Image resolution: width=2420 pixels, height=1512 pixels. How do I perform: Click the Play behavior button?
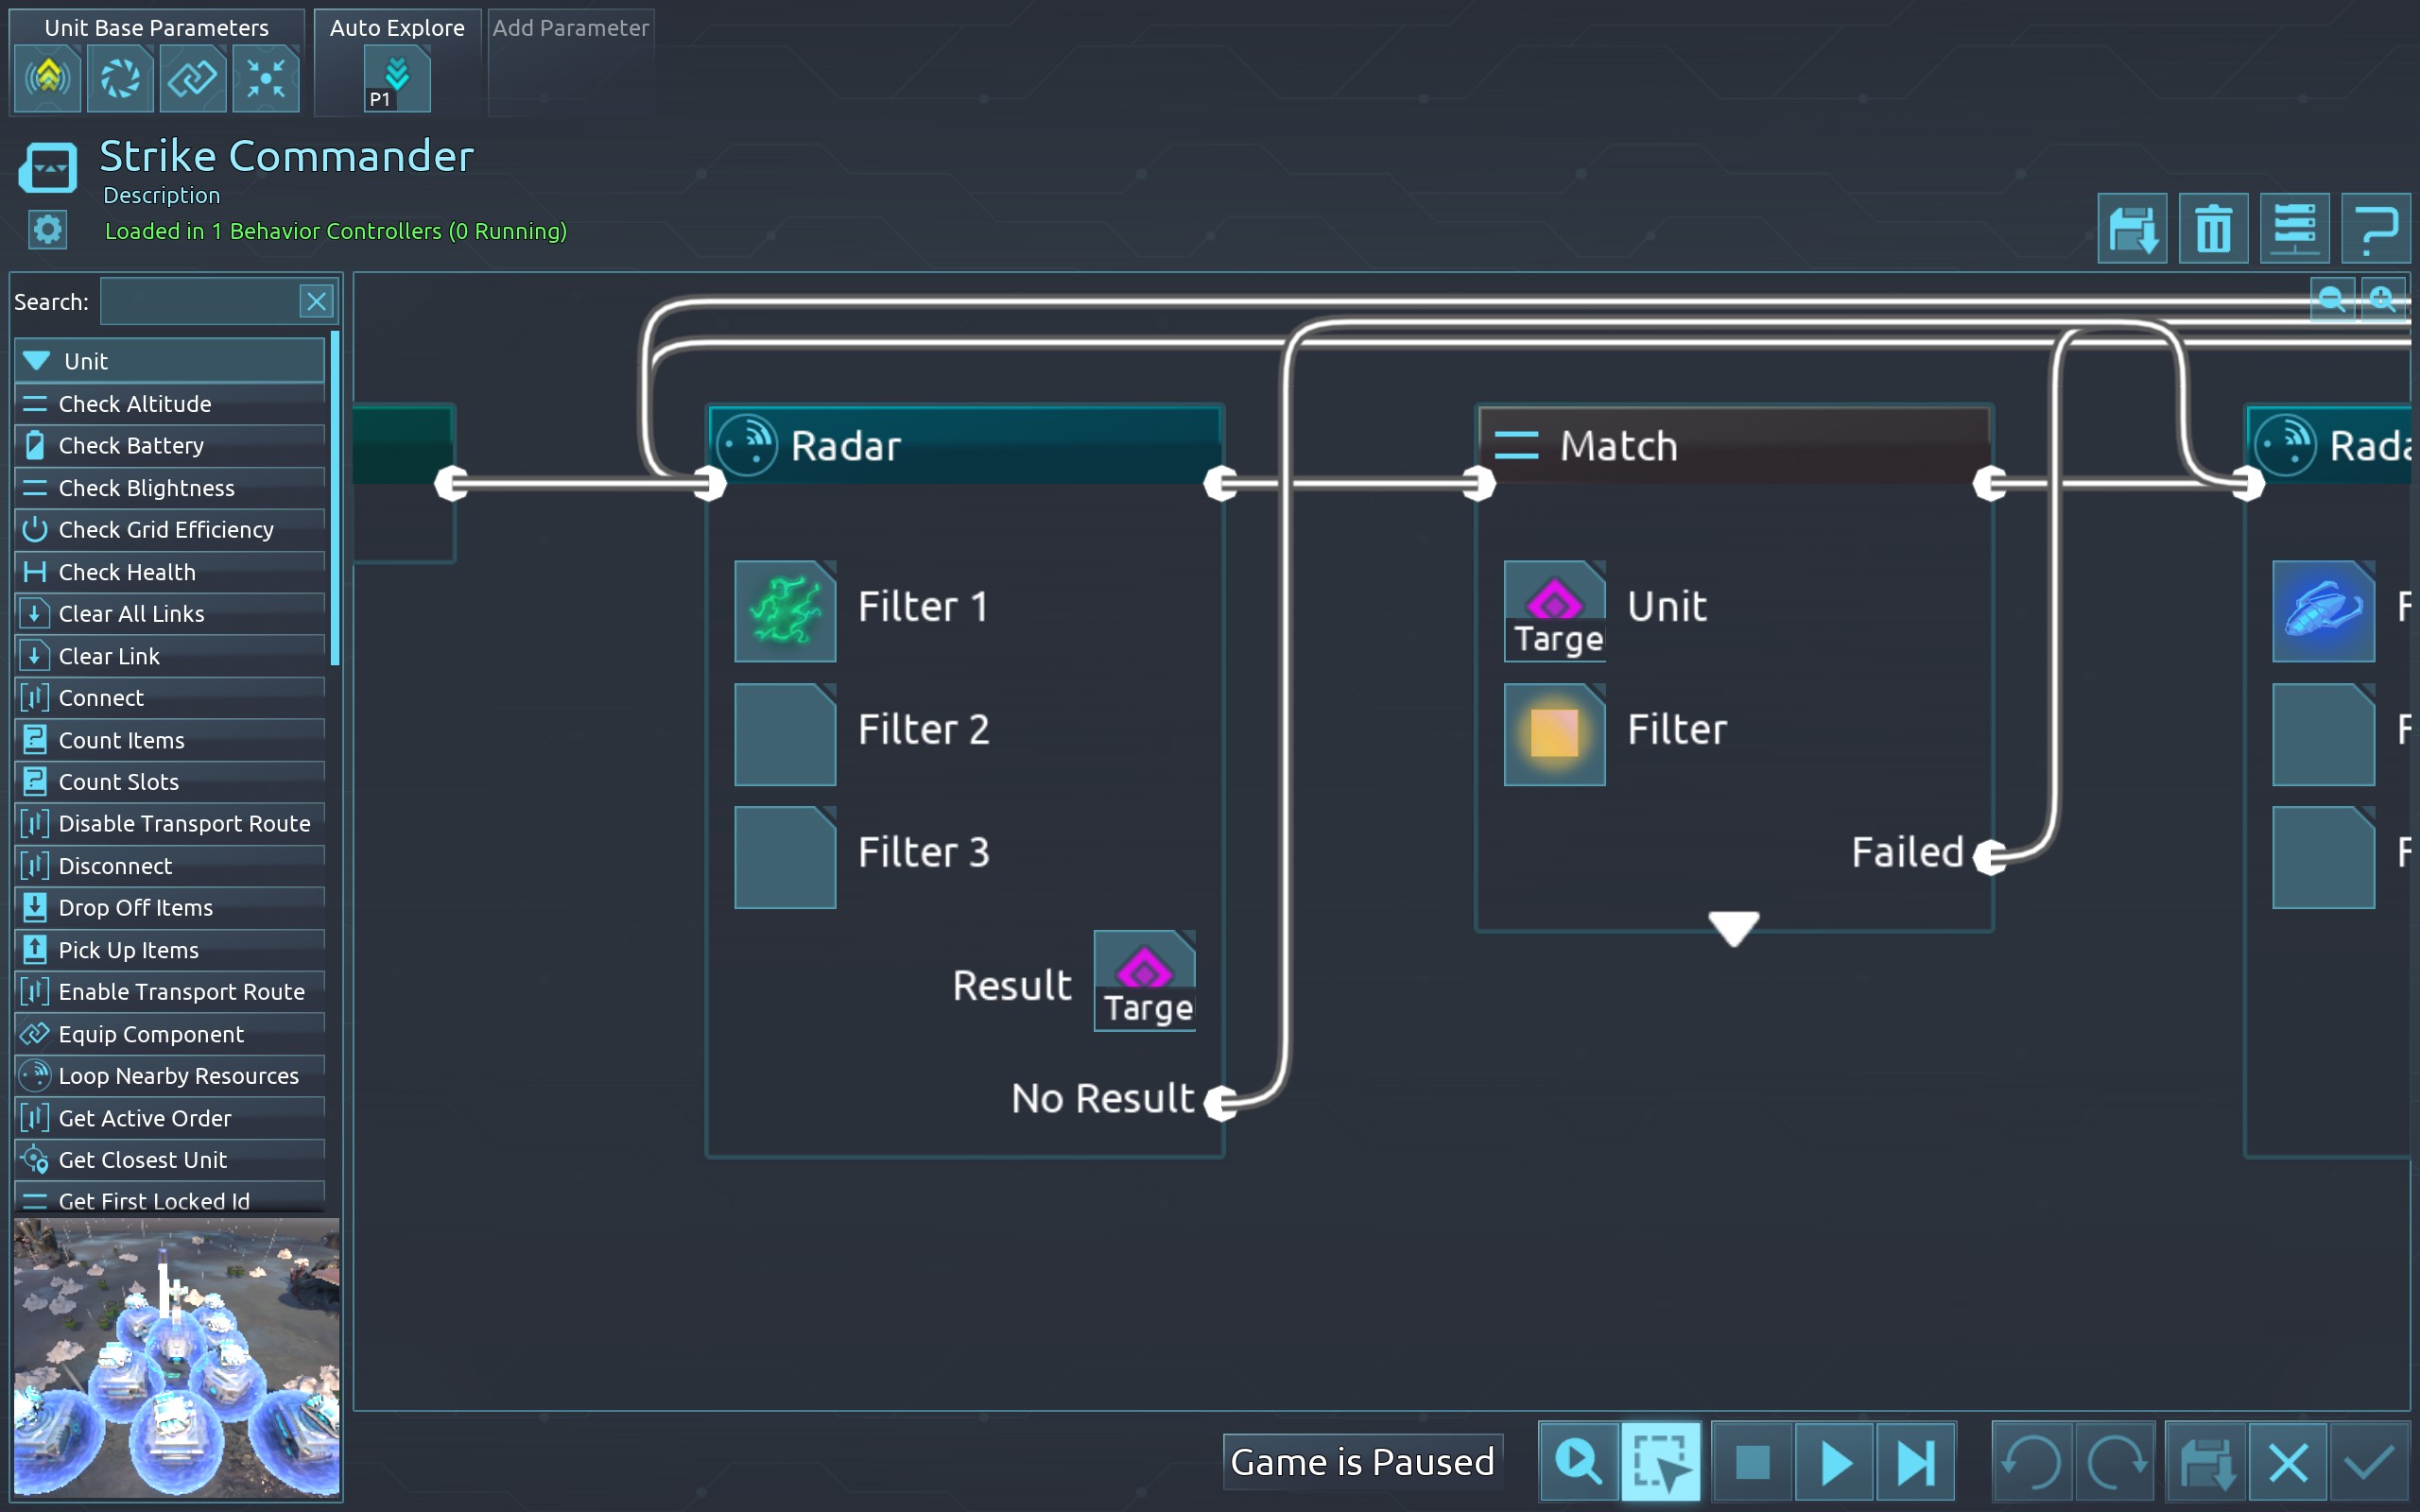point(1834,1462)
